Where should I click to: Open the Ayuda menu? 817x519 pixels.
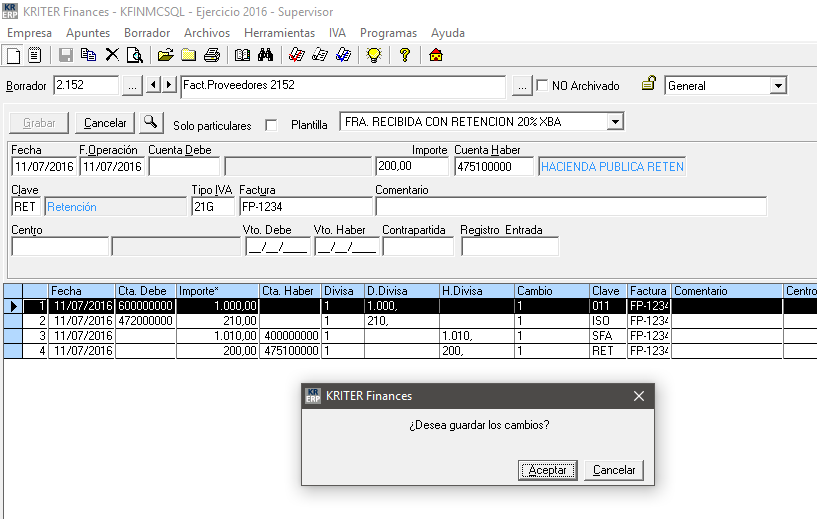[448, 33]
